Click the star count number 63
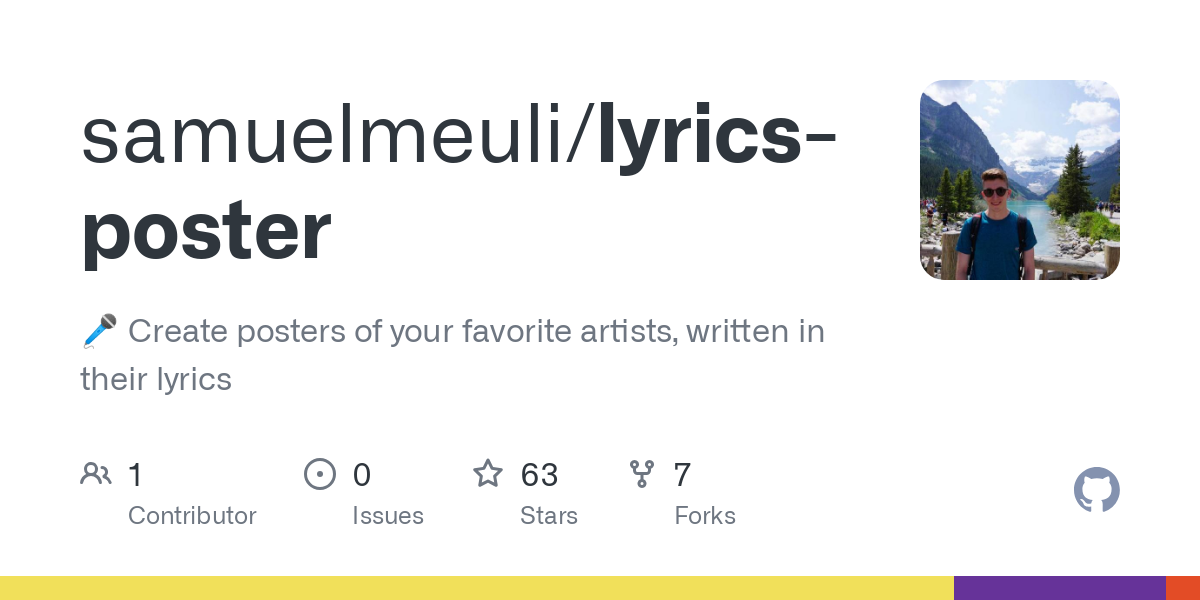Viewport: 1200px width, 600px height. (x=540, y=475)
